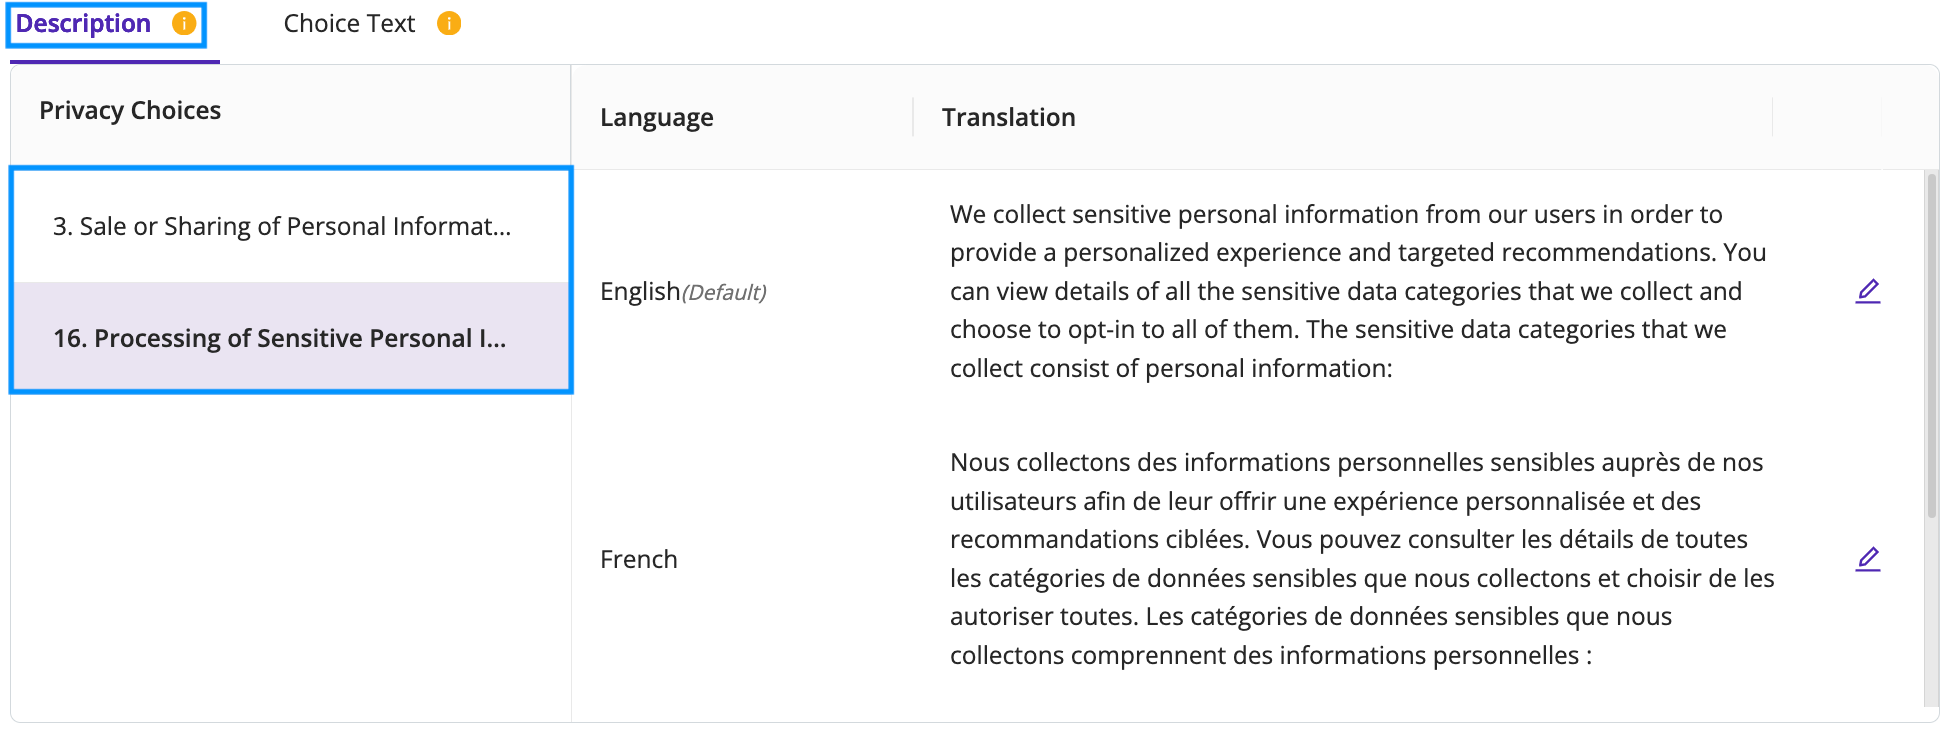The image size is (1946, 730).
Task: Click the English (Default) language cell
Action: click(683, 291)
